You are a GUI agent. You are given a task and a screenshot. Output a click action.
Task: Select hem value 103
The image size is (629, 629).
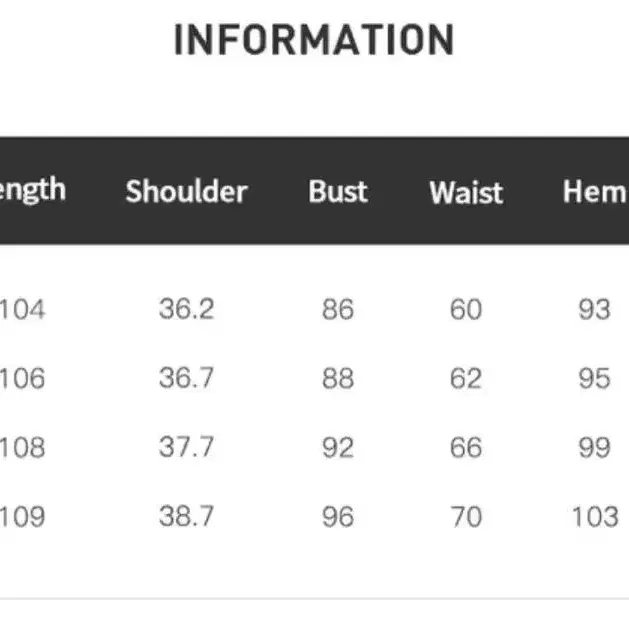[x=595, y=516]
